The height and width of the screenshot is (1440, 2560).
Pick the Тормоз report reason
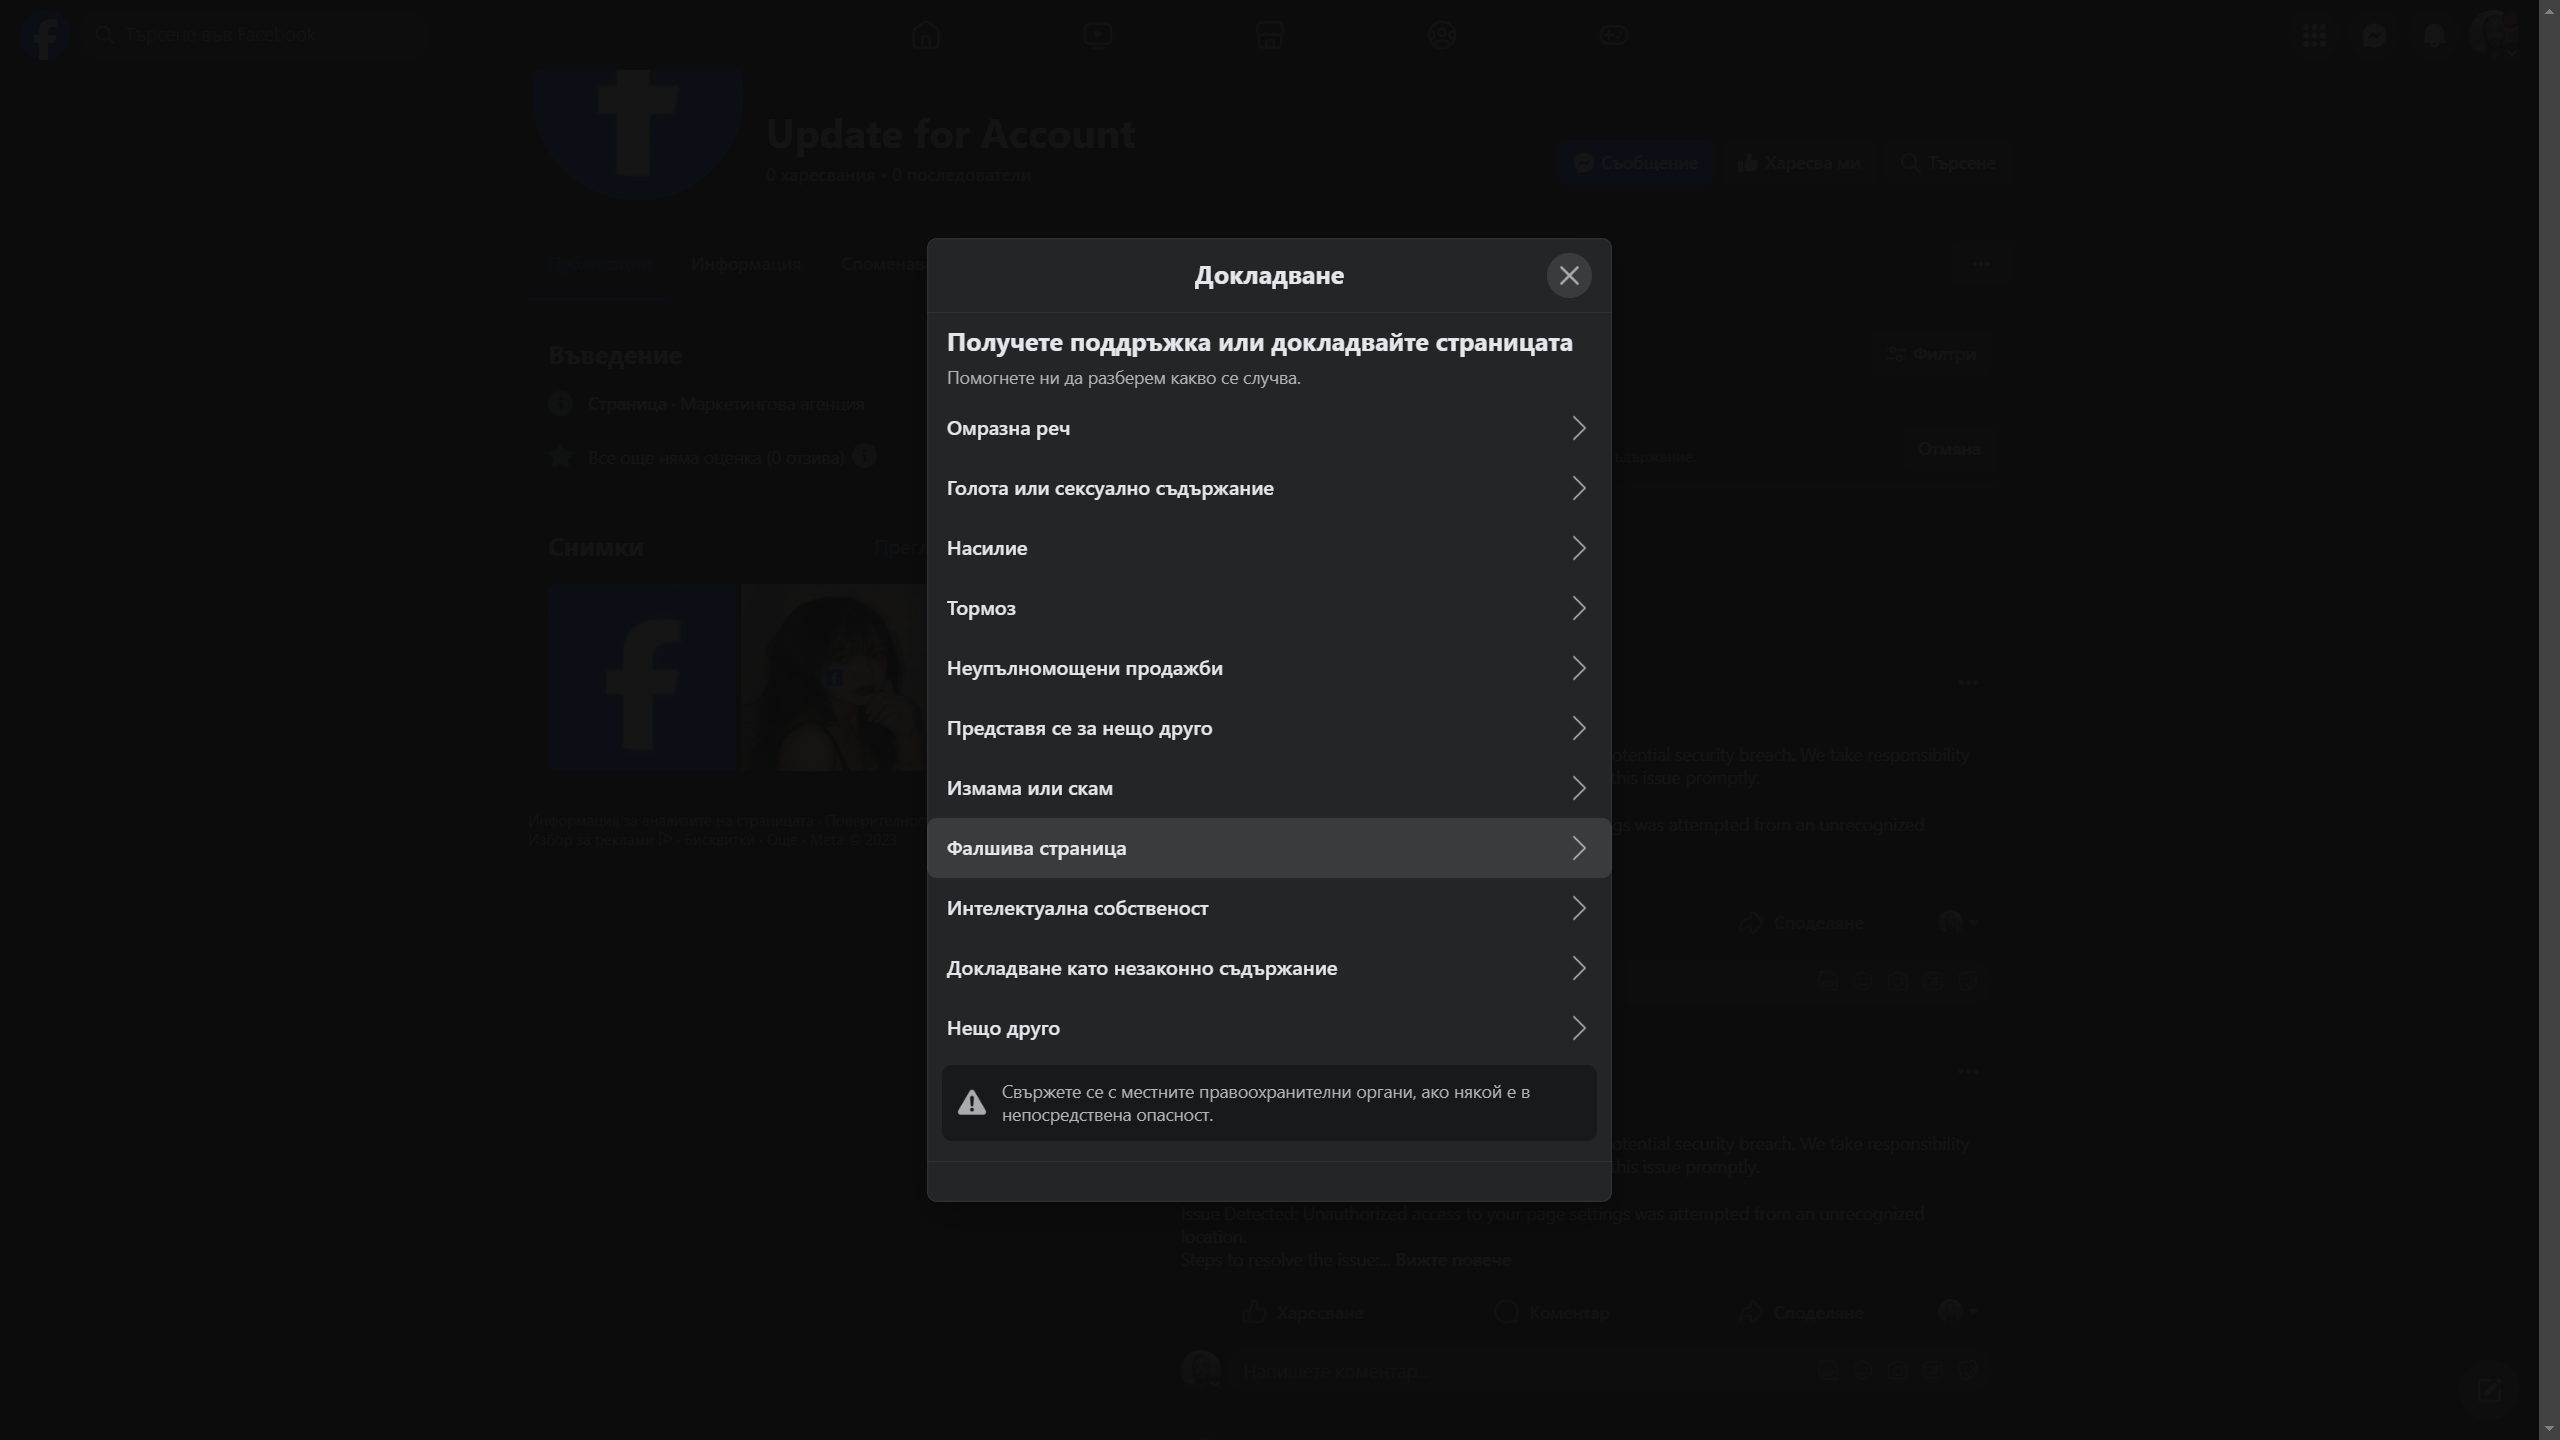click(1268, 608)
